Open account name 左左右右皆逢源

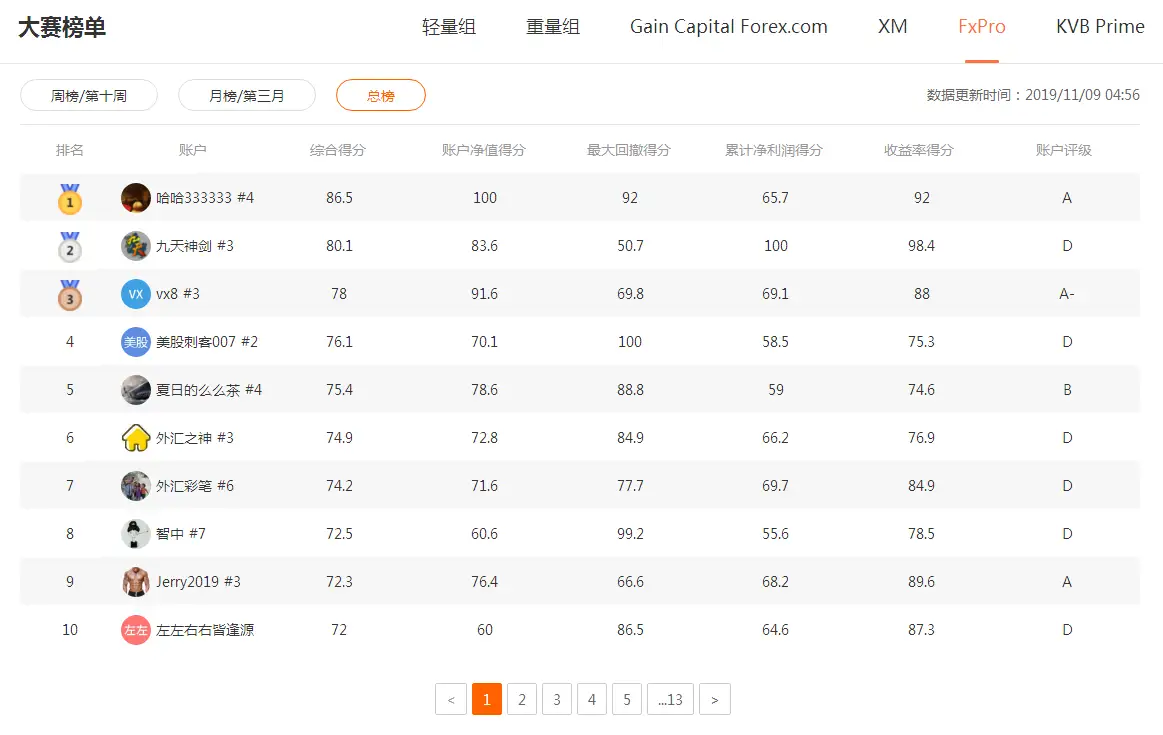[205, 630]
